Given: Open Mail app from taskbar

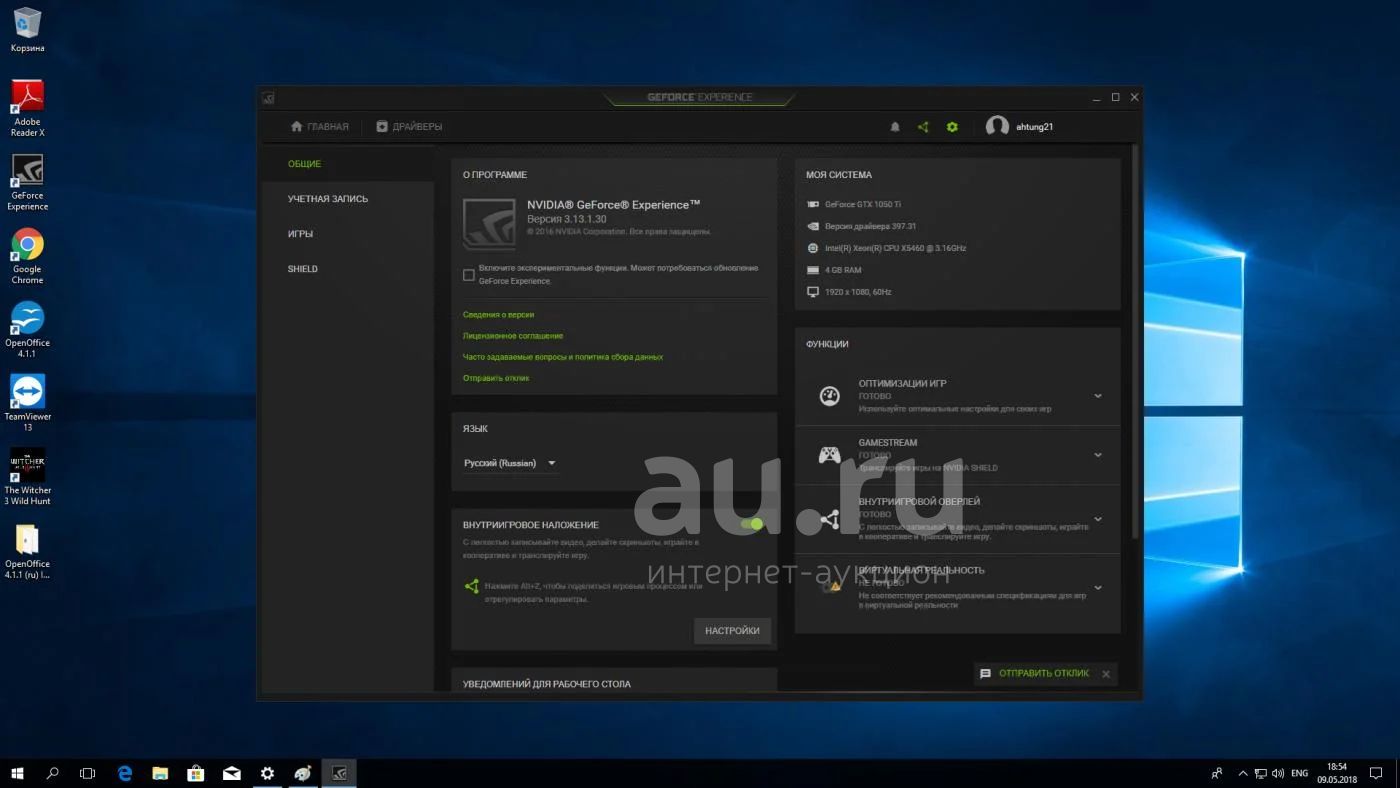Looking at the screenshot, I should pyautogui.click(x=232, y=773).
